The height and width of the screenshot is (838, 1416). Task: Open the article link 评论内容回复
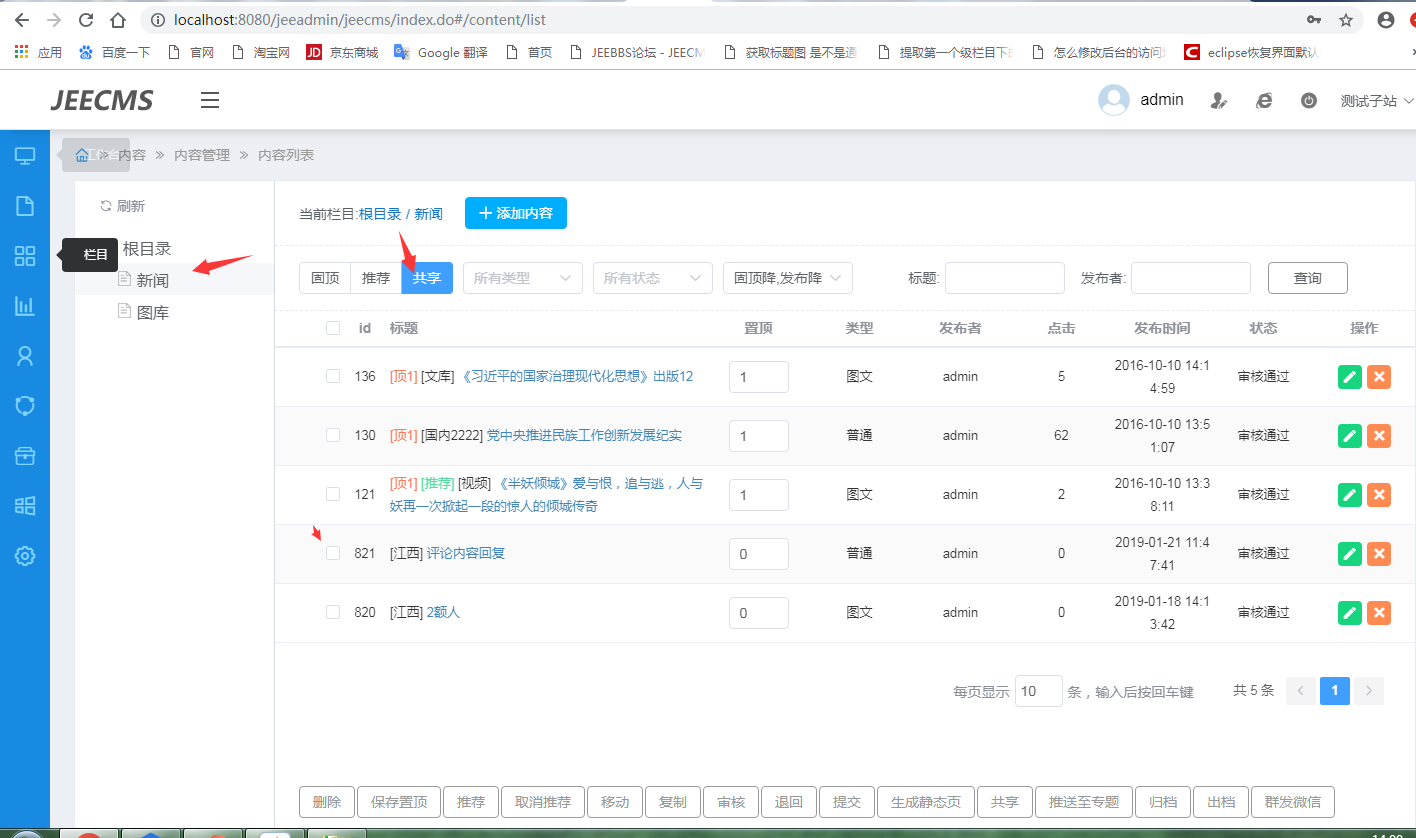click(x=465, y=553)
